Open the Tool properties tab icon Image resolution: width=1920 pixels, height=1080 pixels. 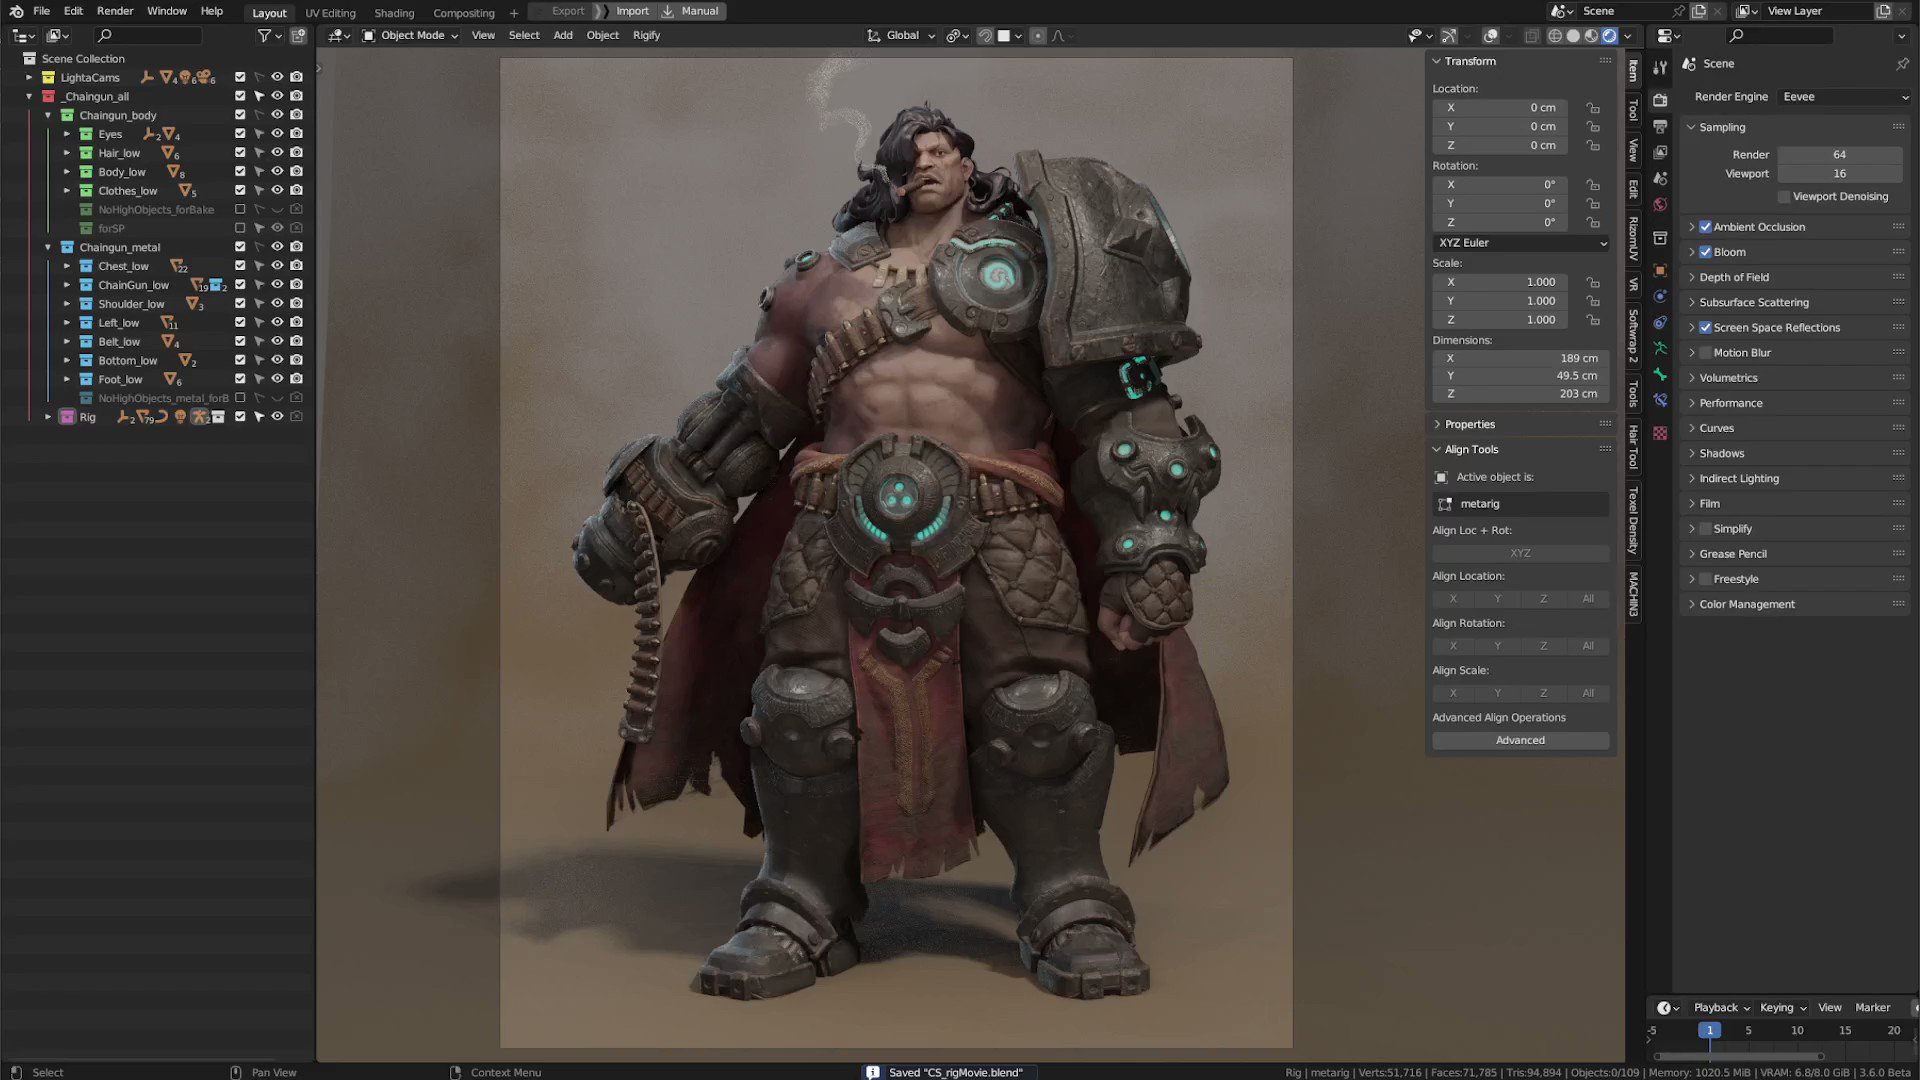pos(1660,68)
